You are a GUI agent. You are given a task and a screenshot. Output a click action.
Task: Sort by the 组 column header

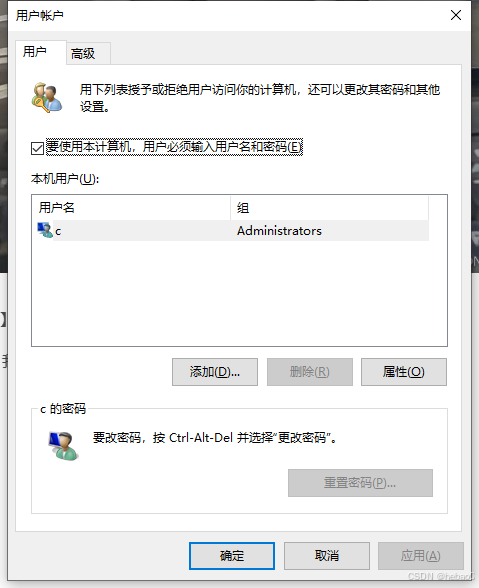point(329,207)
